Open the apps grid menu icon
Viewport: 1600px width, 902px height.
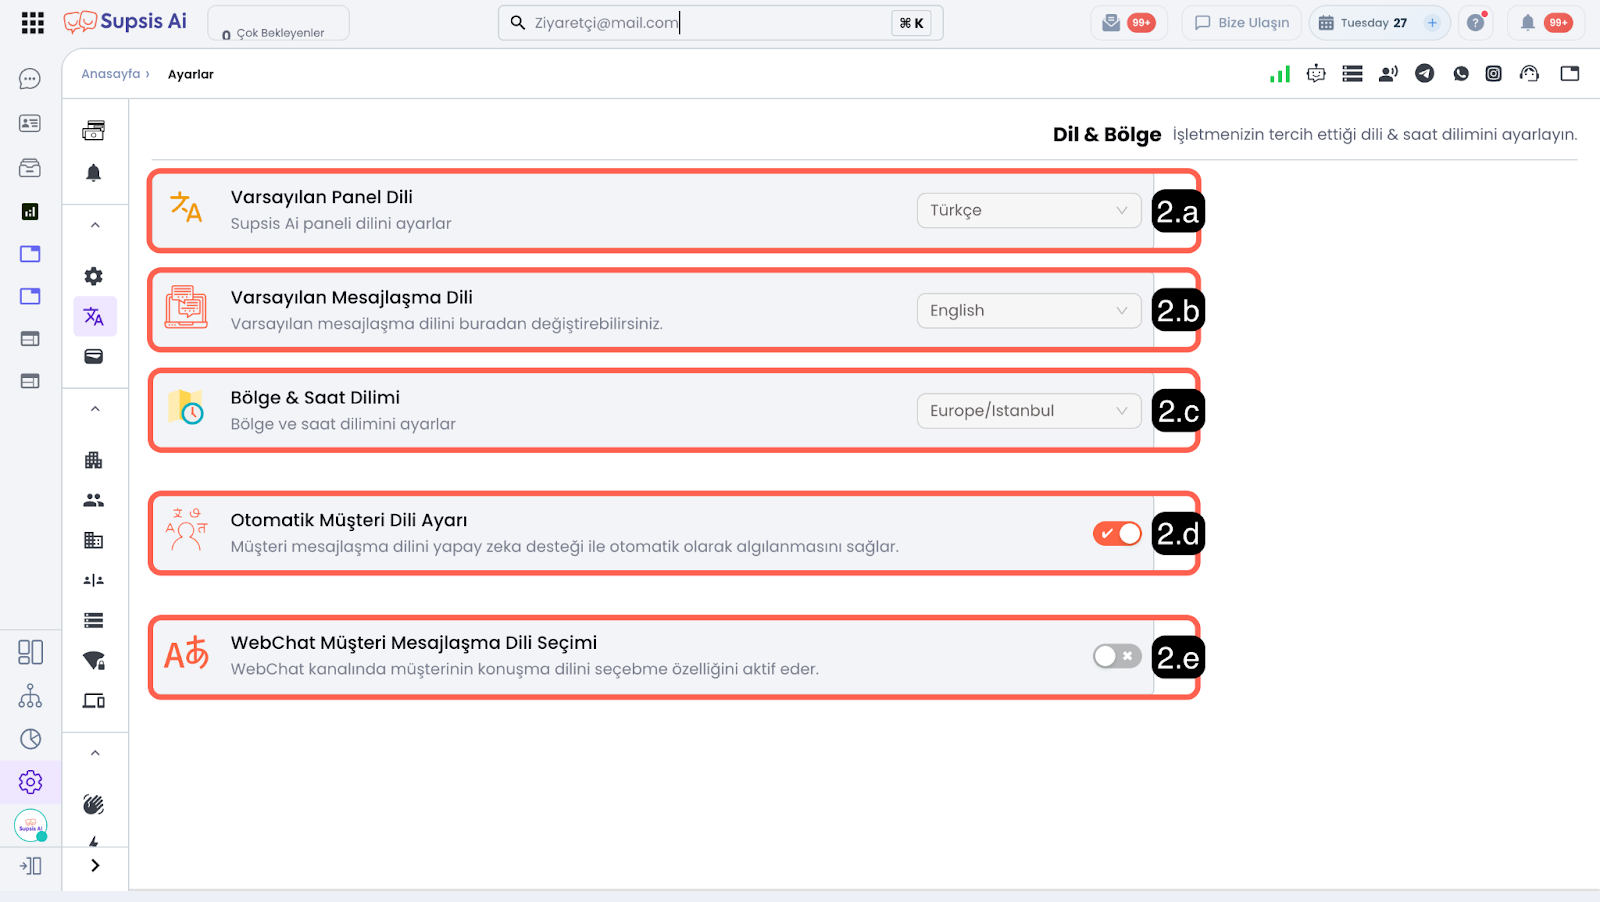pos(32,23)
